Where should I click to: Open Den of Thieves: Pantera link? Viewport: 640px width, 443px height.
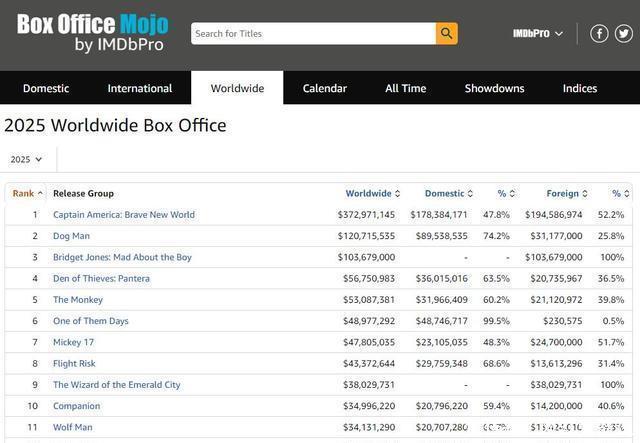pos(101,279)
